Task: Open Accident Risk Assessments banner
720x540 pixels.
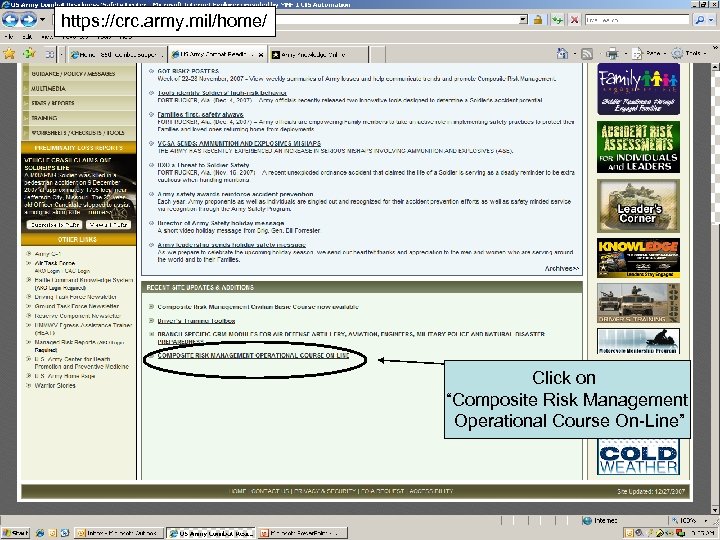Action: tap(638, 147)
